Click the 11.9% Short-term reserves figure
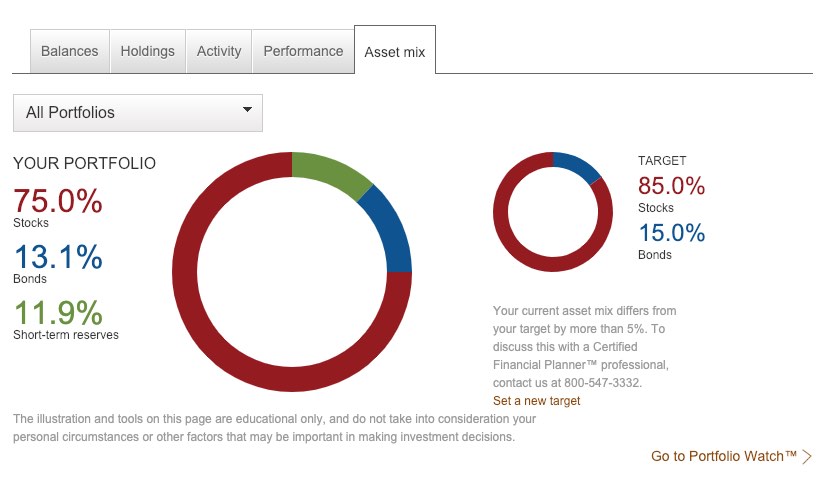 click(58, 313)
